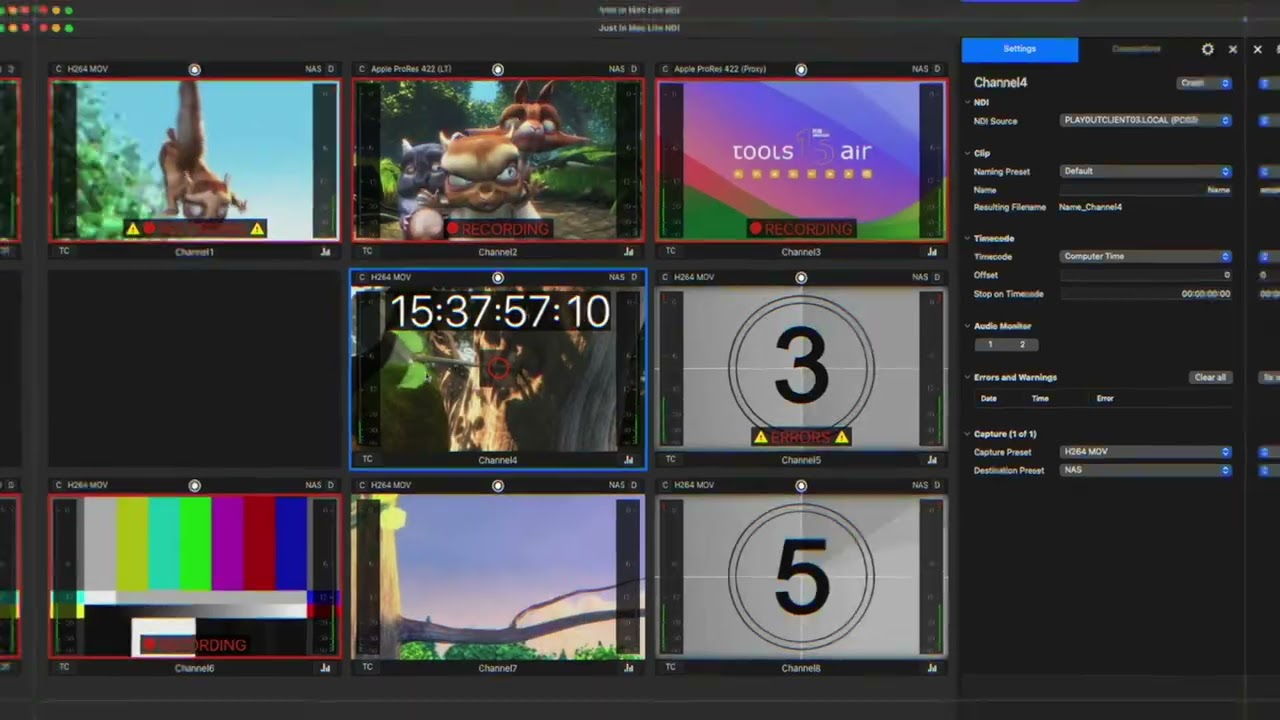1280x720 pixels.
Task: Select the Channel2 preview thumbnail
Action: click(498, 160)
